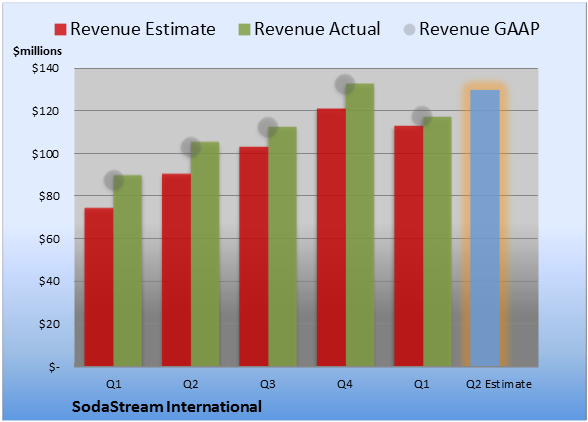Screen dimensions: 588x422
Task: Select the blue Q2 Estimate bar
Action: click(485, 228)
